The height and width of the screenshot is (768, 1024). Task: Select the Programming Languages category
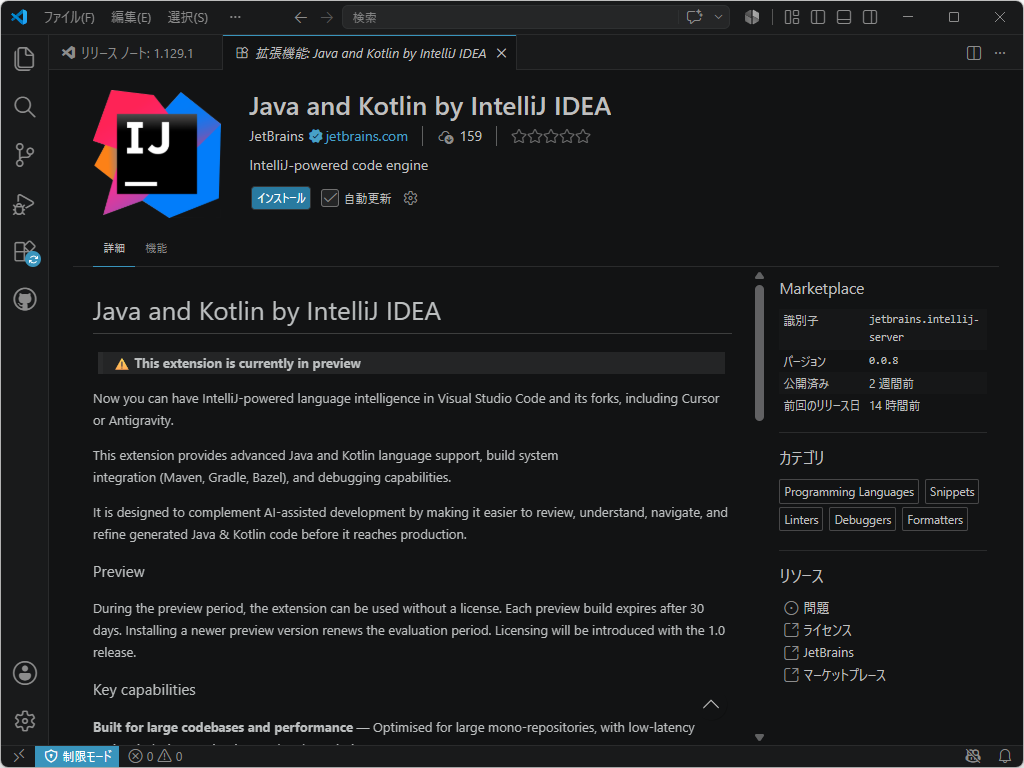[x=849, y=492]
